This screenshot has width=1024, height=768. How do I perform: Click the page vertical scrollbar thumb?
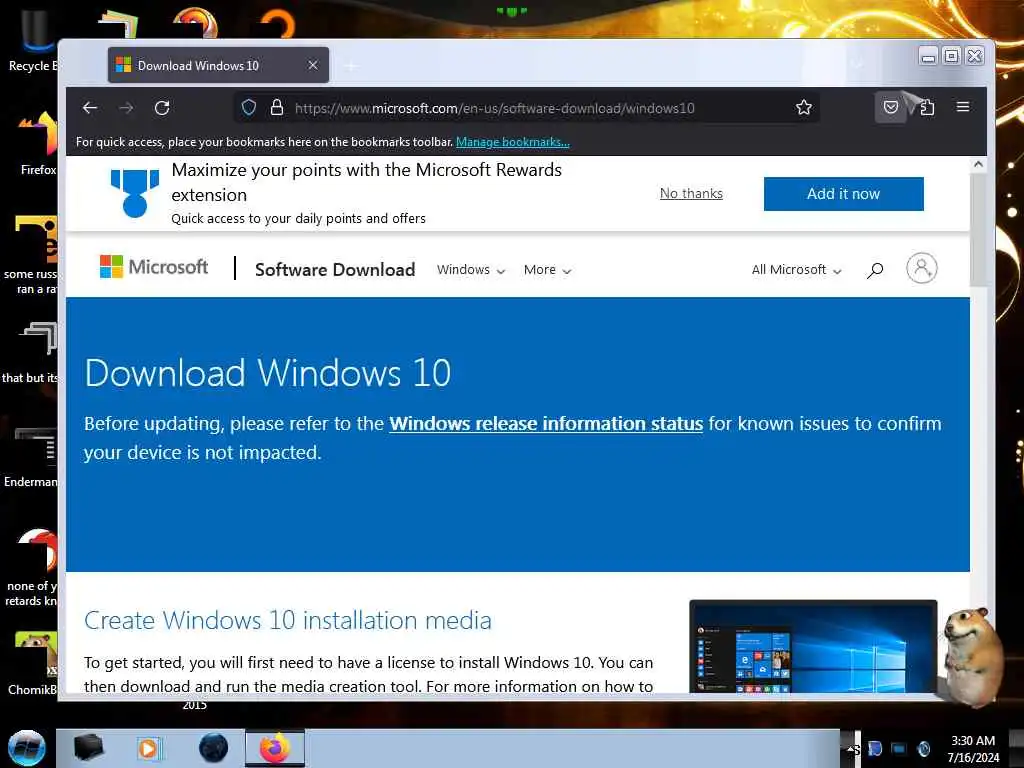click(x=978, y=230)
